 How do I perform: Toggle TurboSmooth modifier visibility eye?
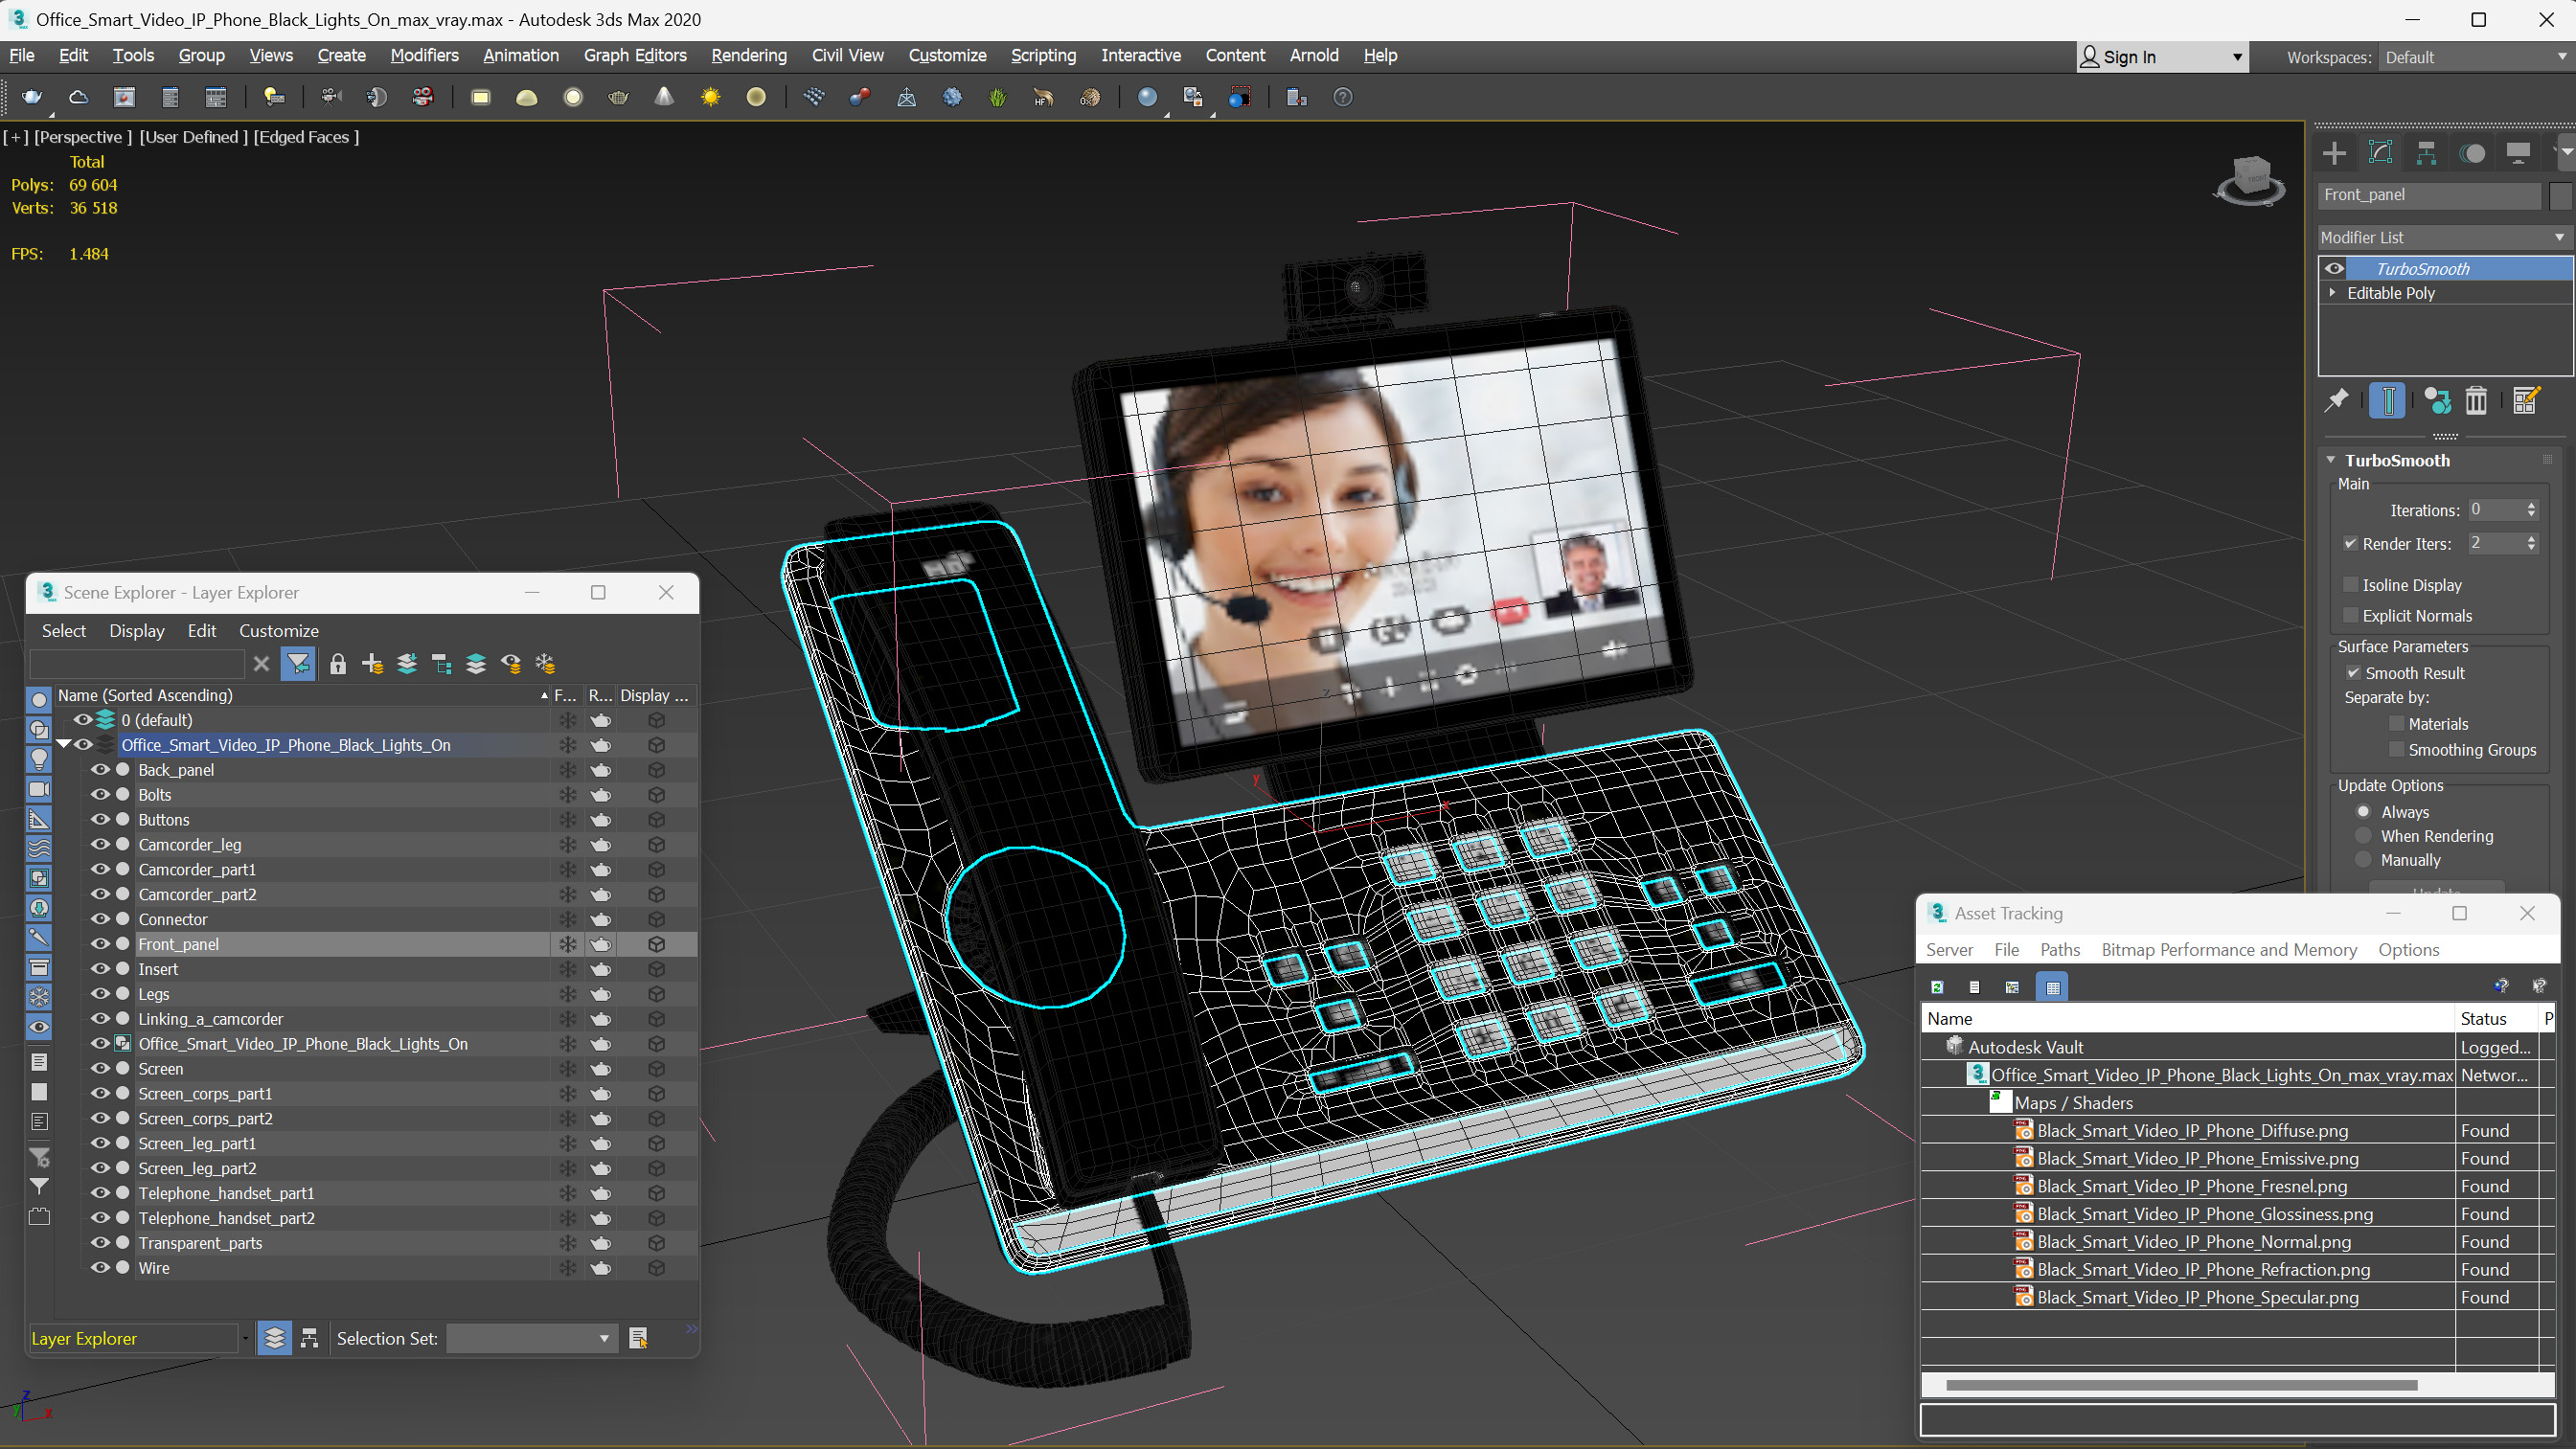click(2334, 268)
